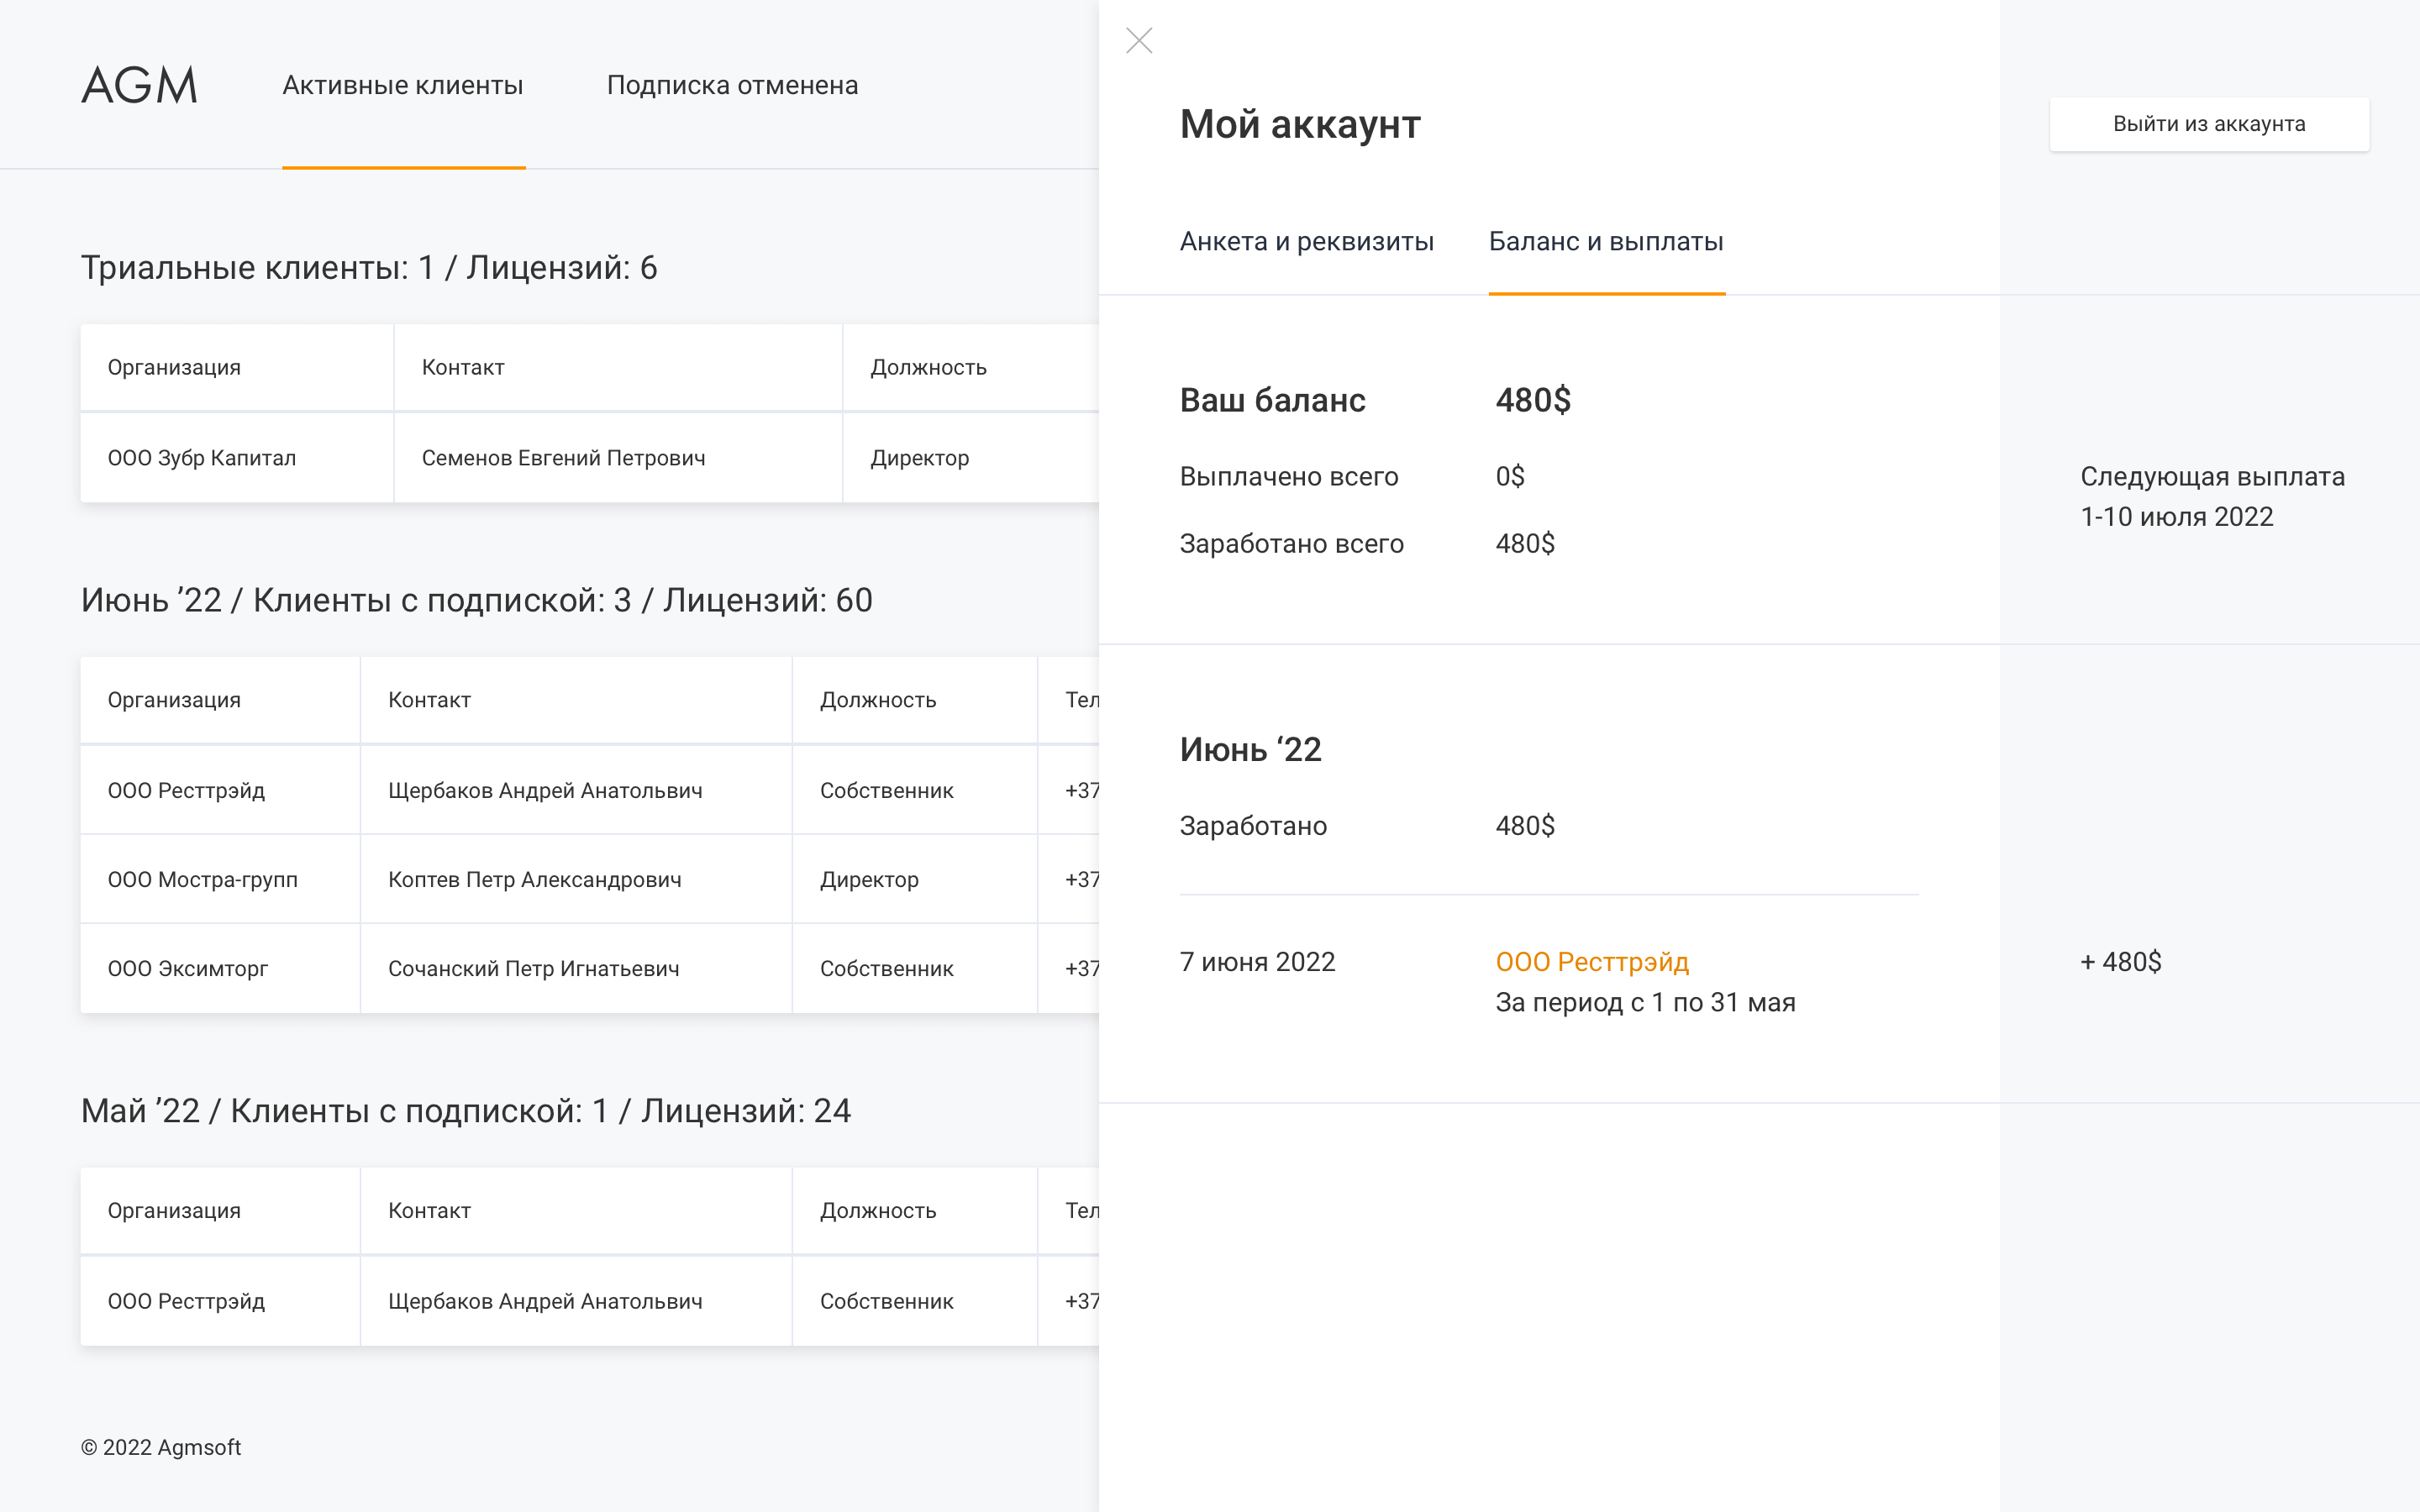Viewport: 2420px width, 1512px height.
Task: Open Анкета и реквизиты tab
Action: 1306,242
